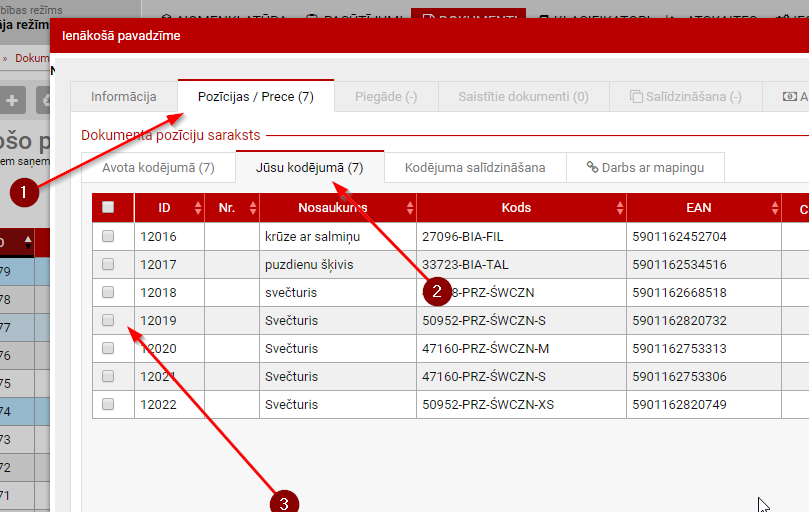This screenshot has width=809, height=512.
Task: Check the box for row ID 12016
Action: 108,236
